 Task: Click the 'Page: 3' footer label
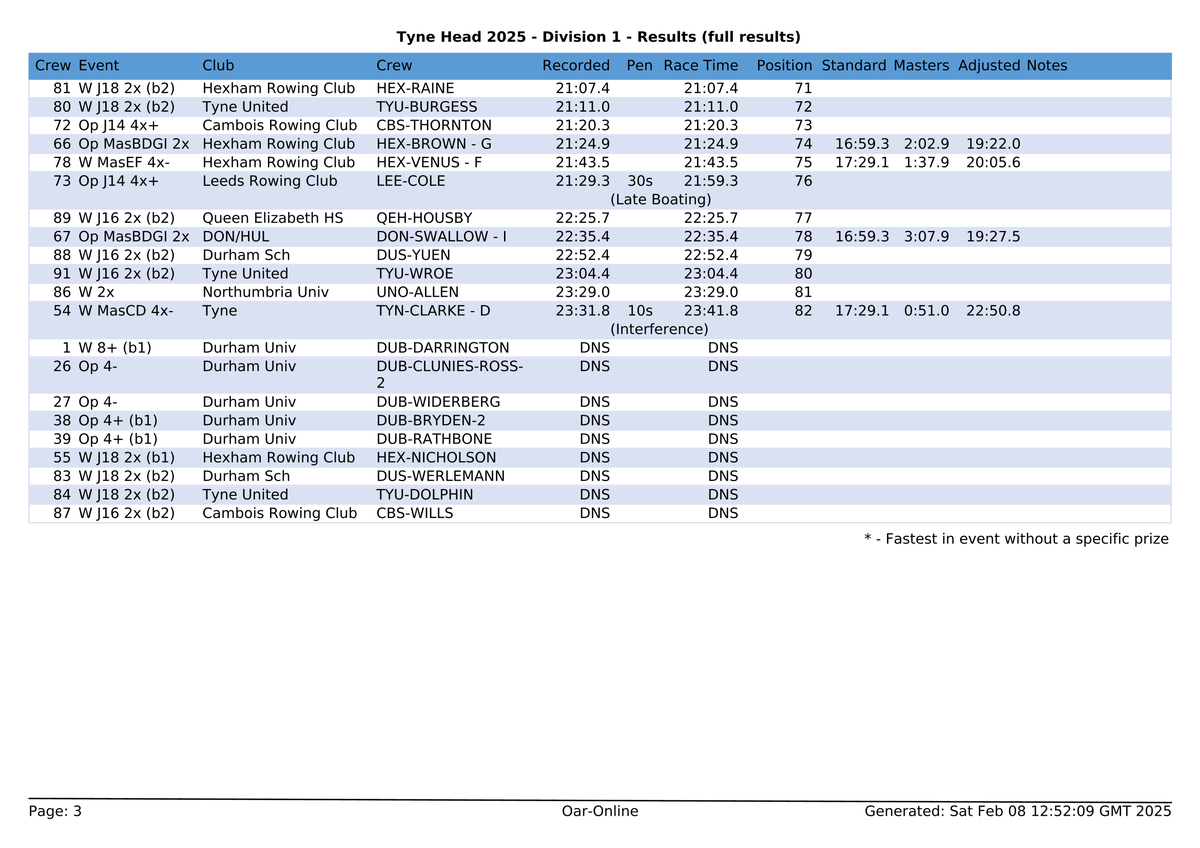pyautogui.click(x=56, y=811)
